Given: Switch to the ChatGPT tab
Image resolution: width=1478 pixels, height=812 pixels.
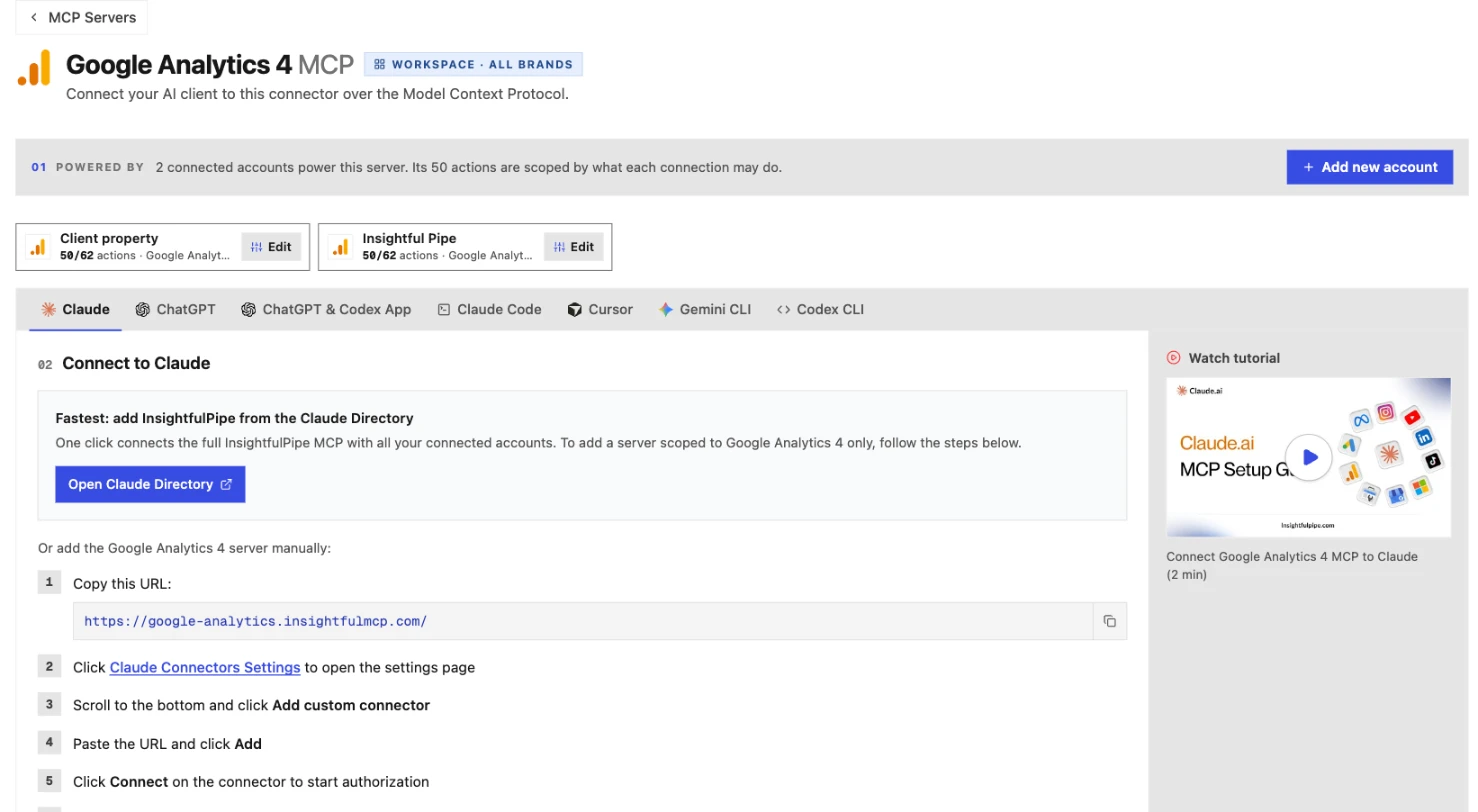Looking at the screenshot, I should coord(176,310).
